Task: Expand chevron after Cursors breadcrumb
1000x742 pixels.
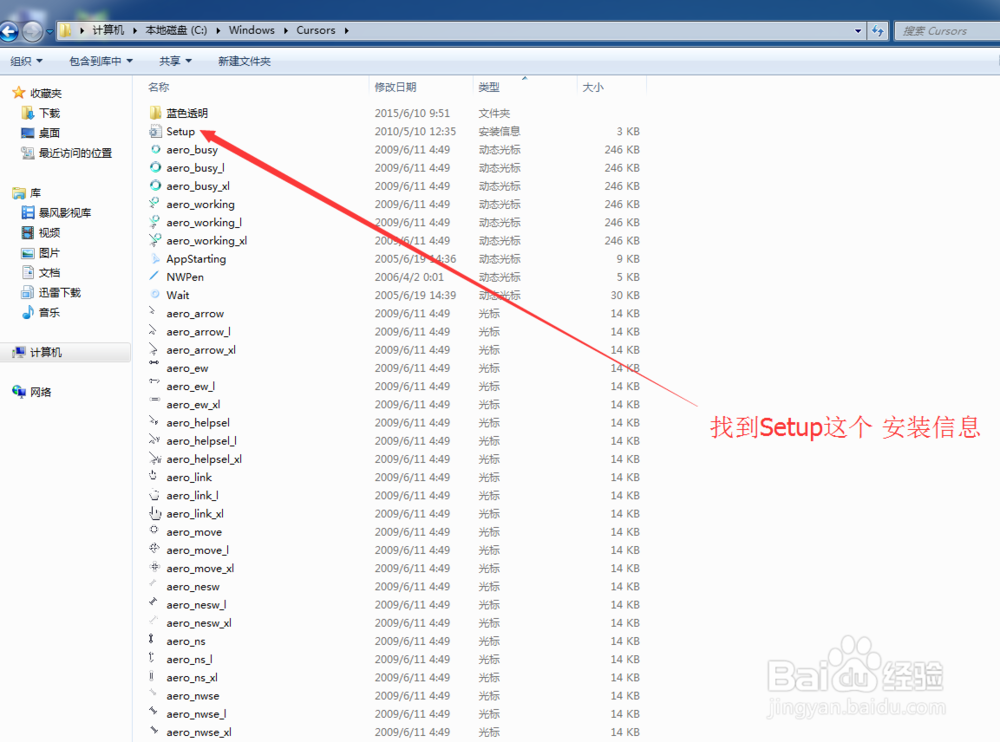Action: [346, 30]
